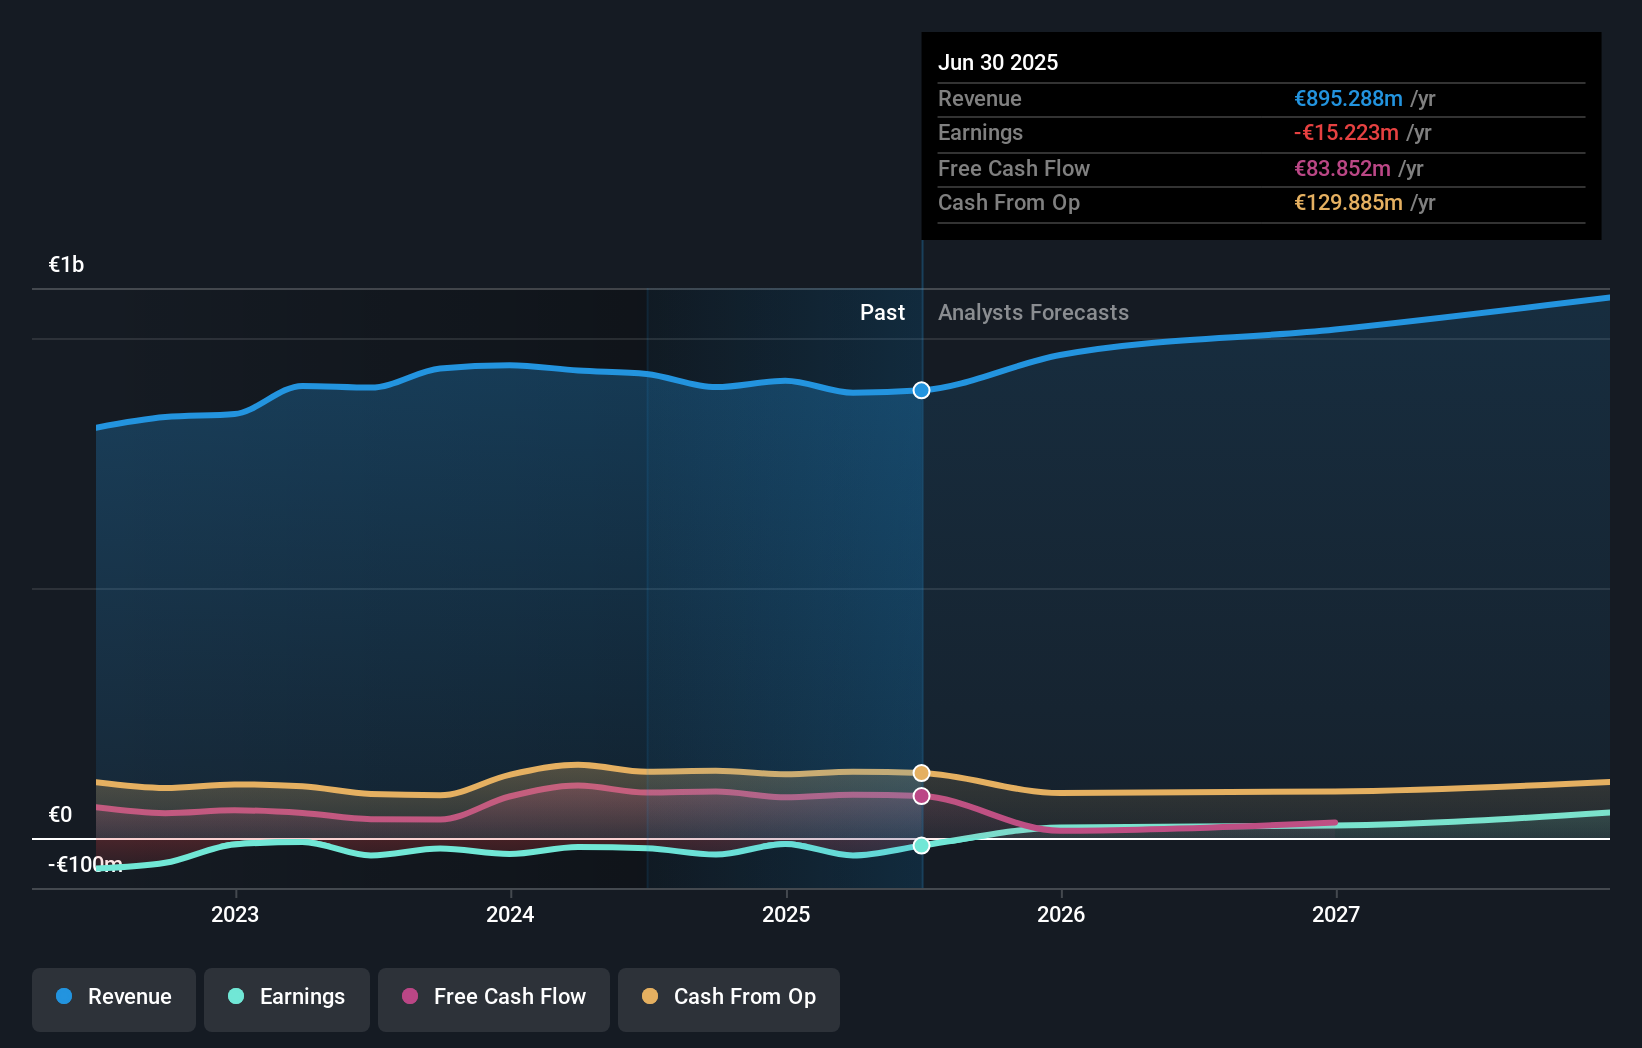
Task: Click the blue dot icon in Revenue legend
Action: pos(64,997)
